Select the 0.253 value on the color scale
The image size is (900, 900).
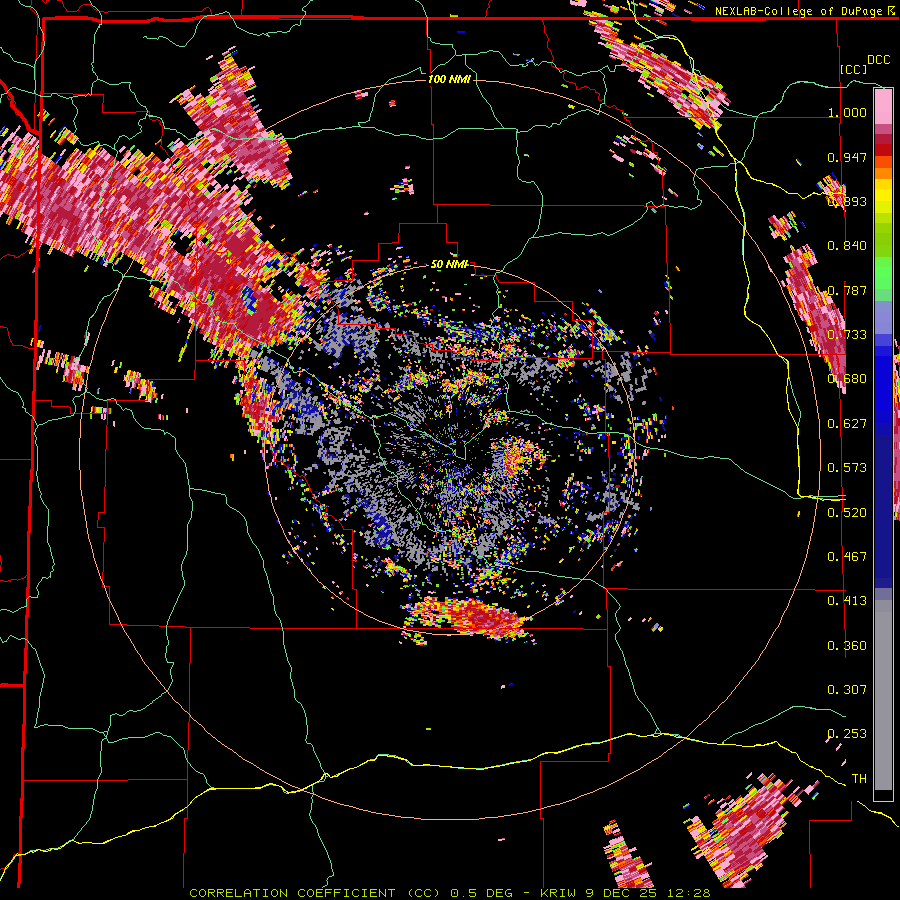[x=847, y=734]
